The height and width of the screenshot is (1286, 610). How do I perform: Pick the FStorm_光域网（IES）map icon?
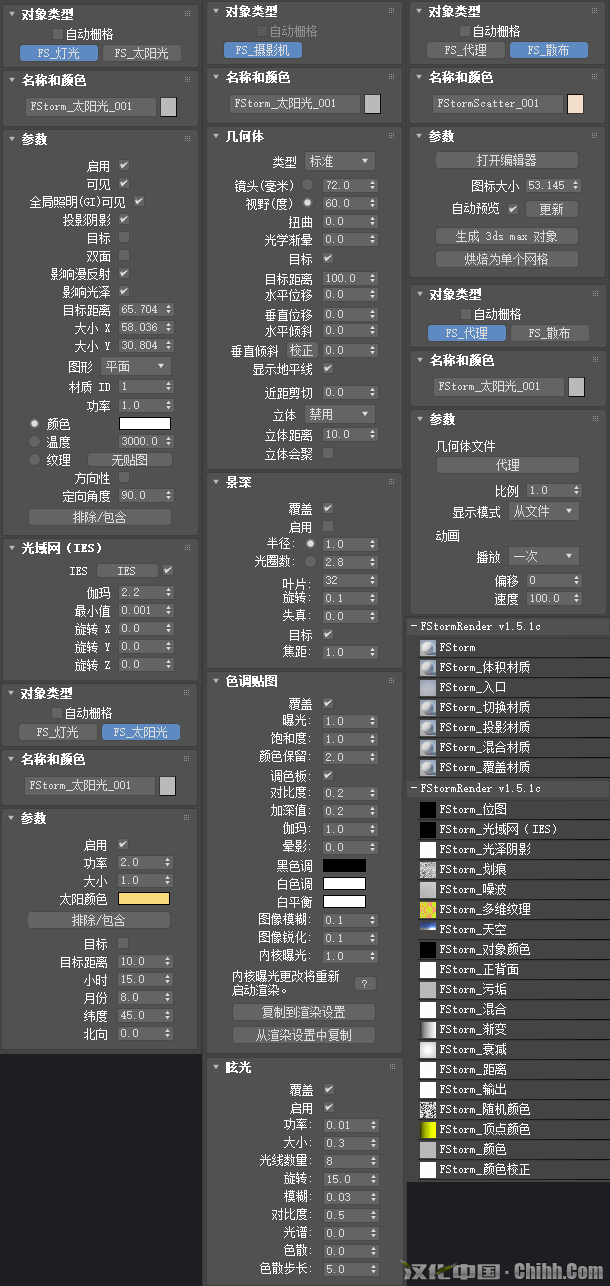pyautogui.click(x=427, y=830)
